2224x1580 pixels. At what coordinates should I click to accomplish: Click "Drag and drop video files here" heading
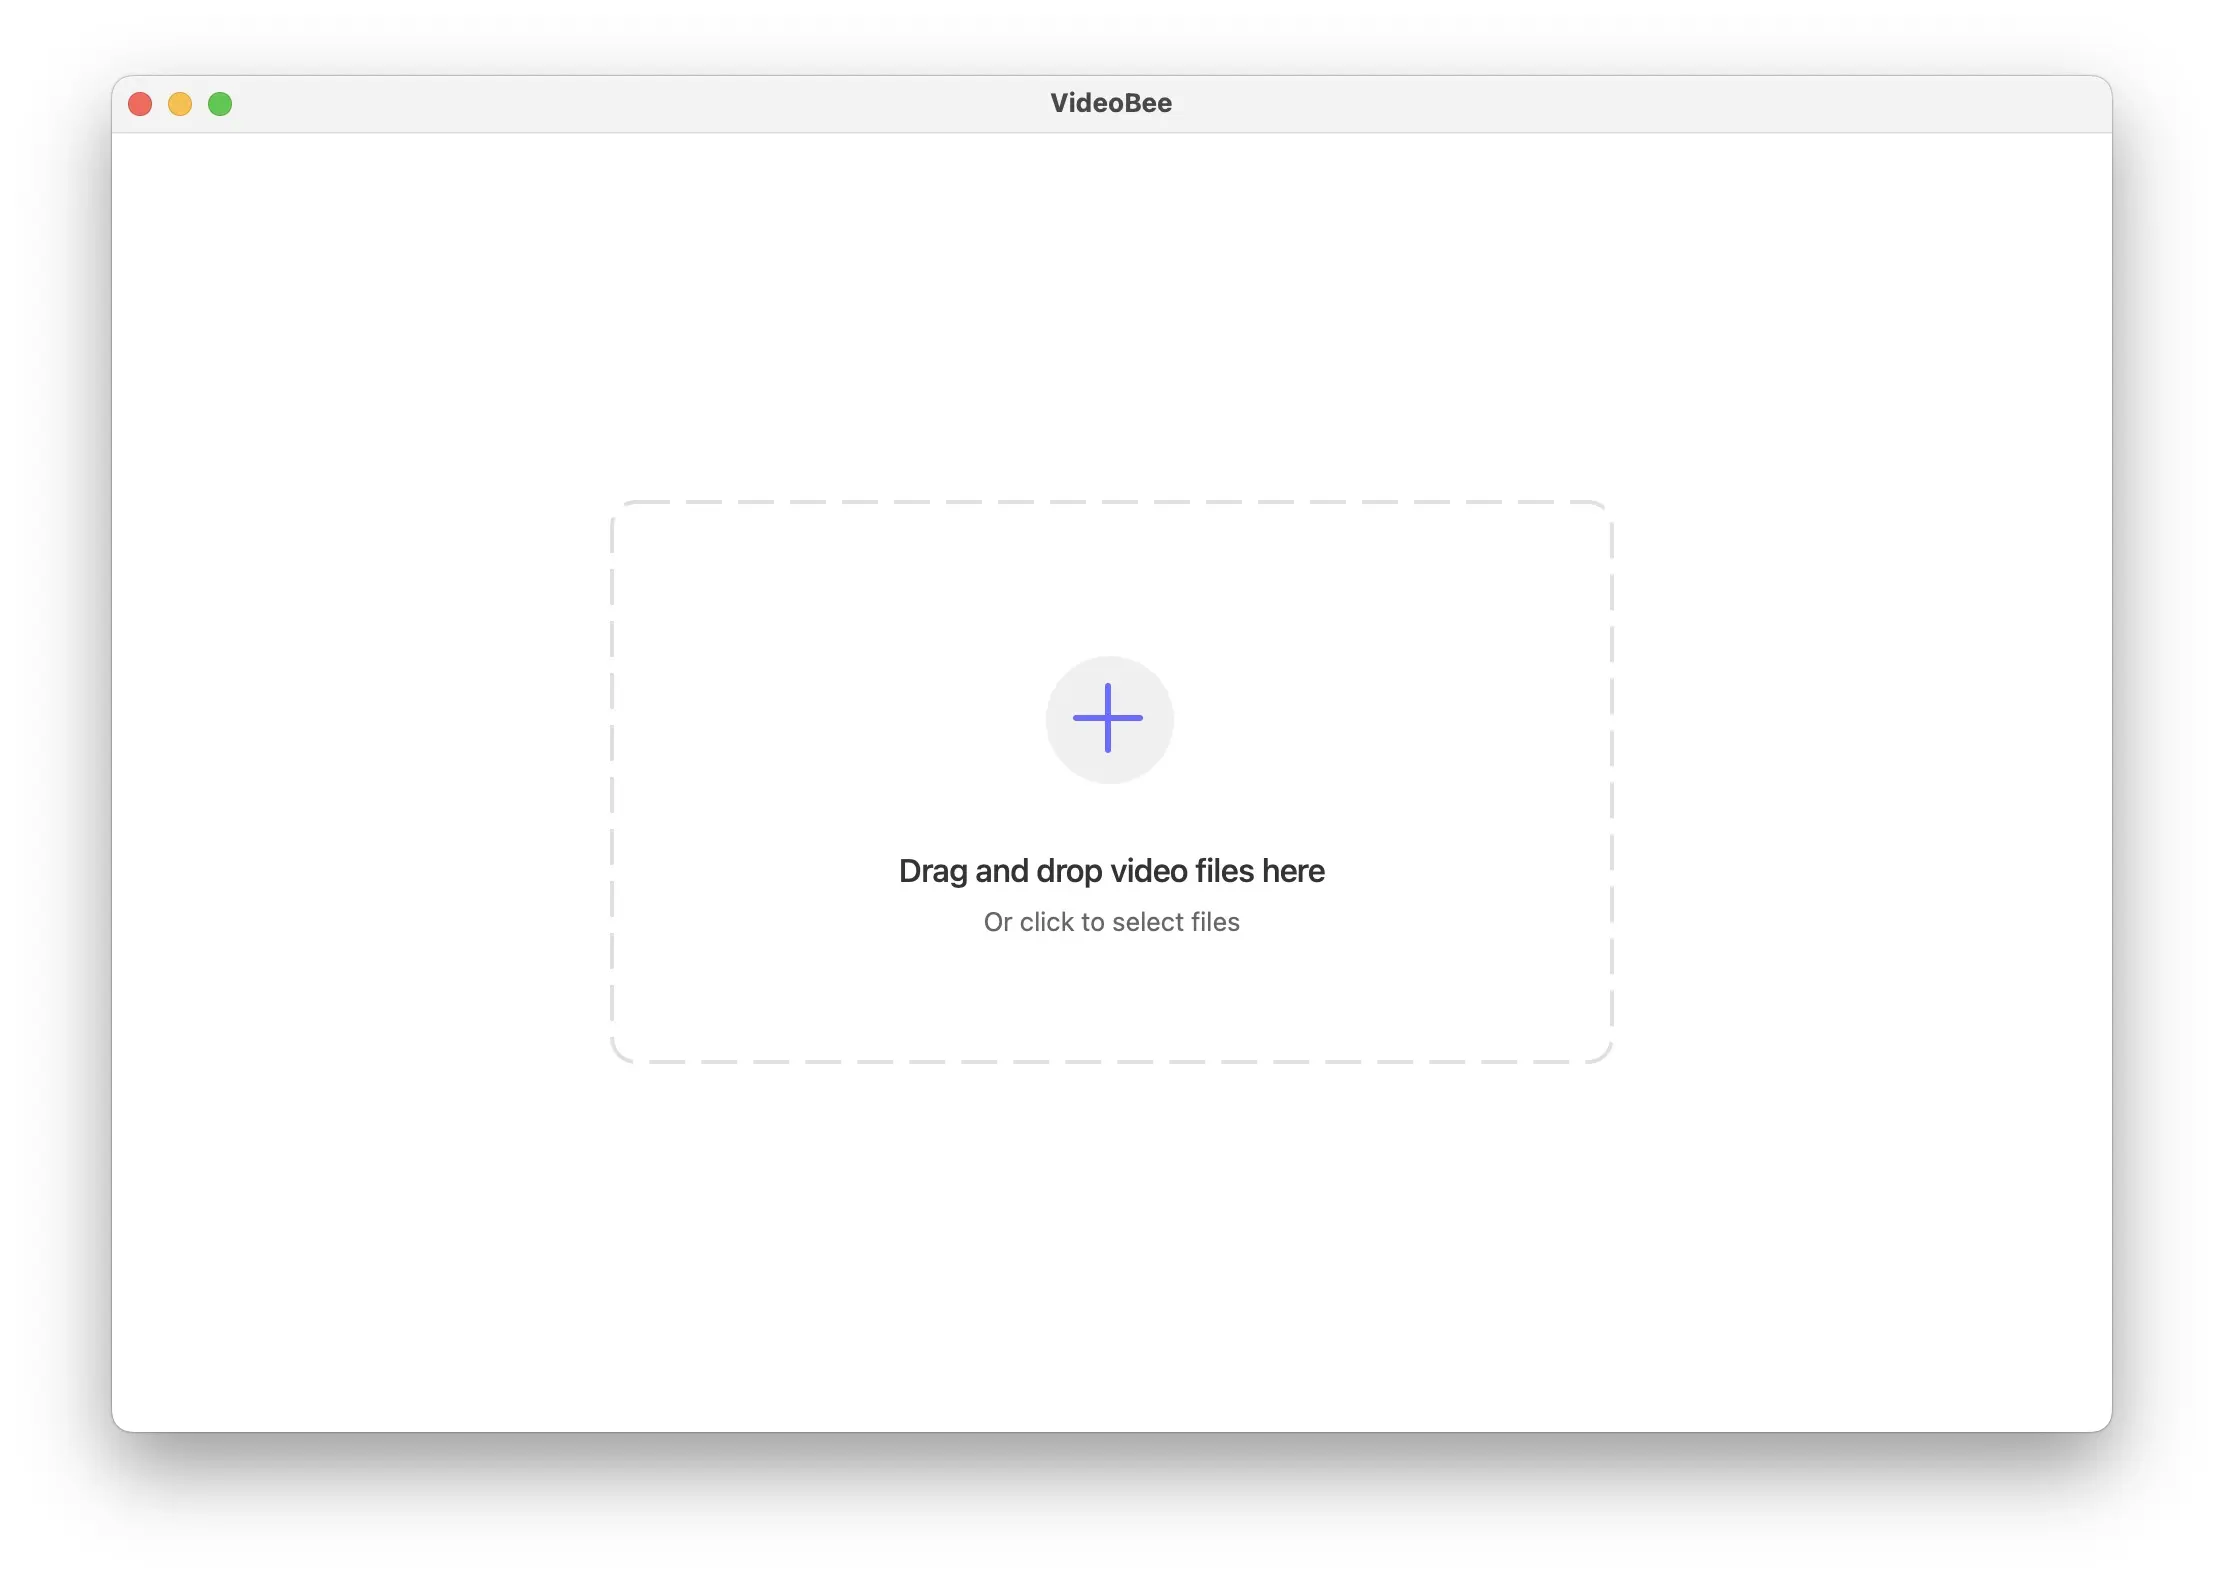tap(1111, 871)
